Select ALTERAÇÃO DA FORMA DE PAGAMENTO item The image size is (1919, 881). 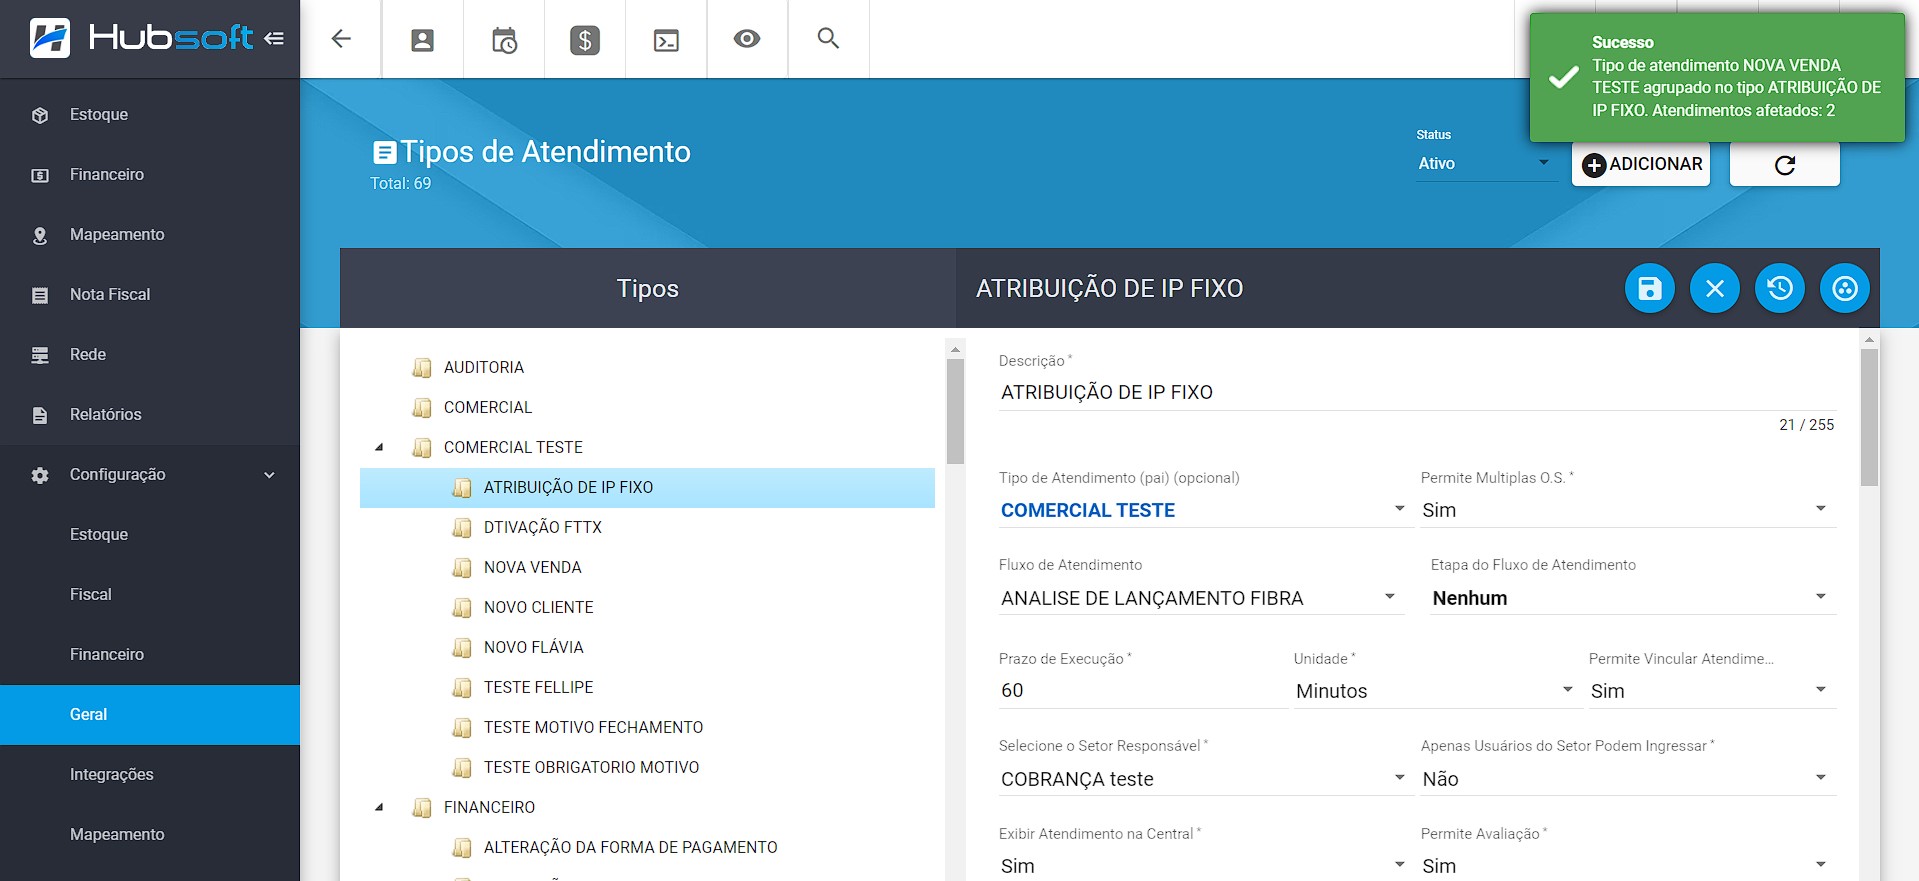631,847
